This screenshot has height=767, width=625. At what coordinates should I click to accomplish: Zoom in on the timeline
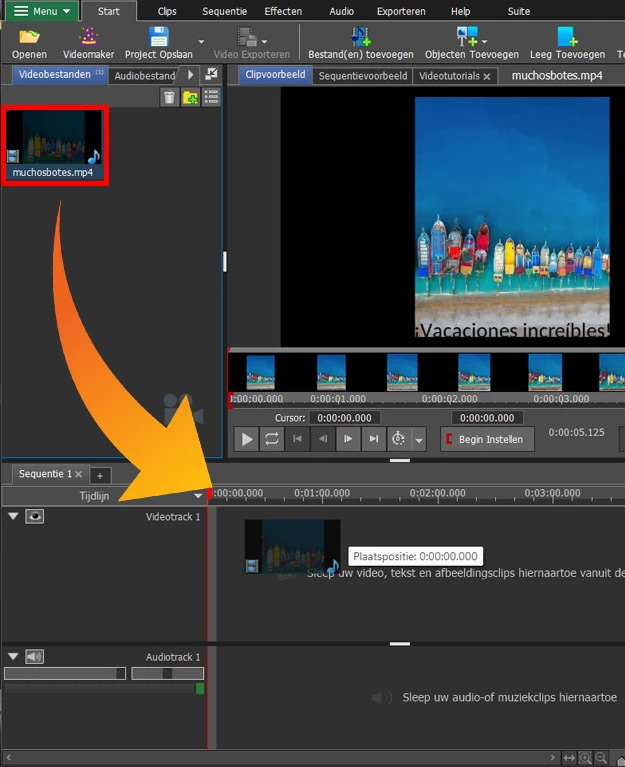(x=585, y=758)
